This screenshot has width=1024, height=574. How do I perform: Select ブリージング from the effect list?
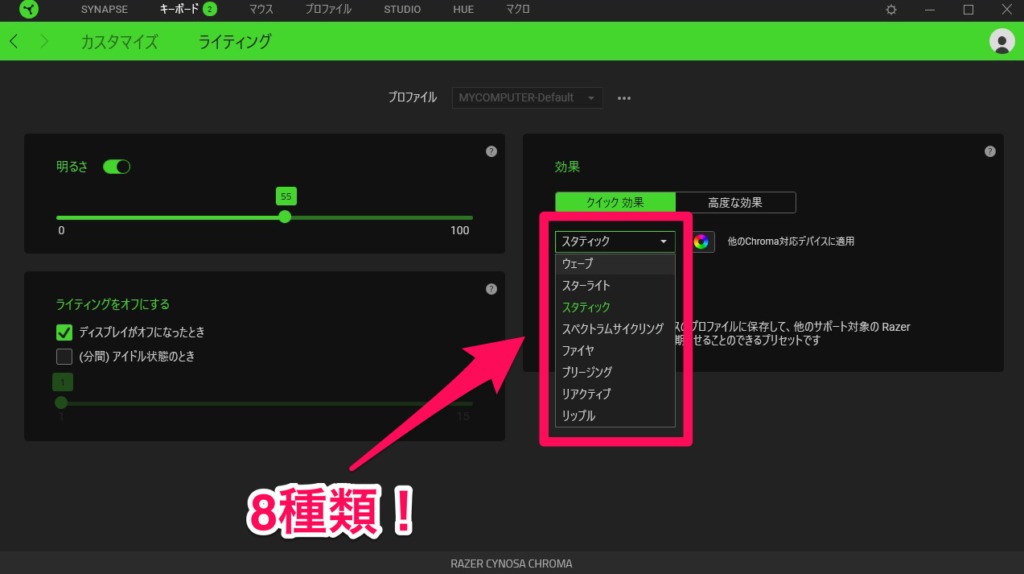coord(615,372)
